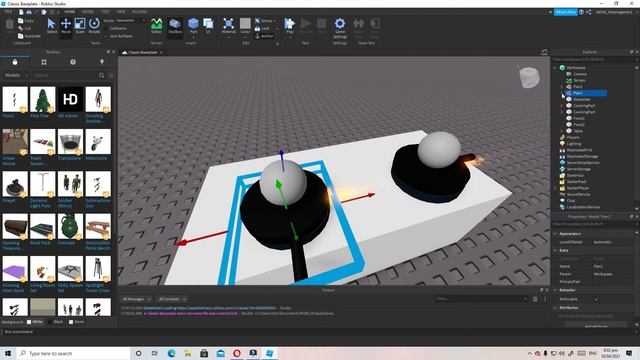Click the Toolbox search magnifier icon

pos(101,76)
